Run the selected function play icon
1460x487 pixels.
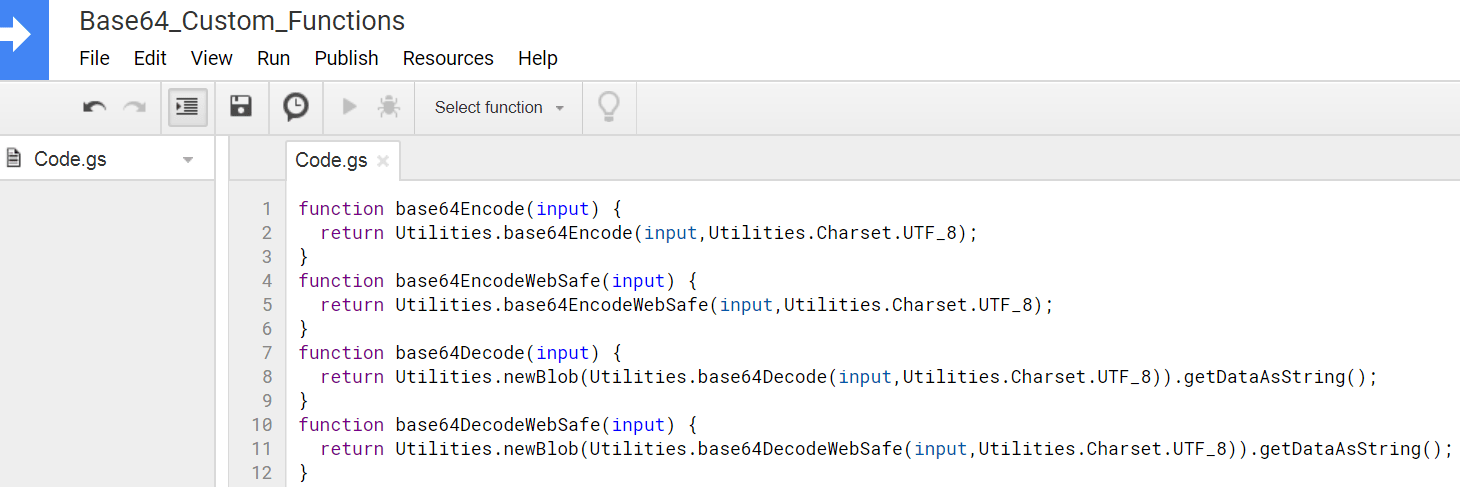point(349,107)
